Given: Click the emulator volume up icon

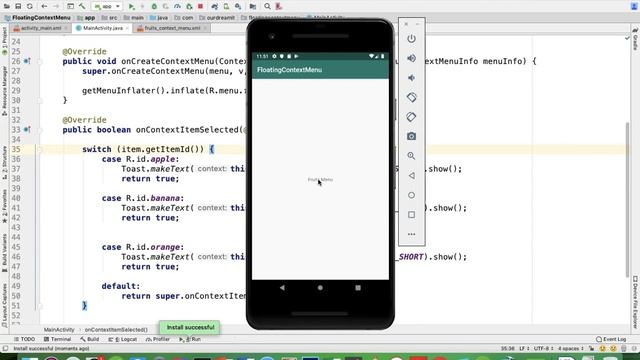Looking at the screenshot, I should (411, 58).
